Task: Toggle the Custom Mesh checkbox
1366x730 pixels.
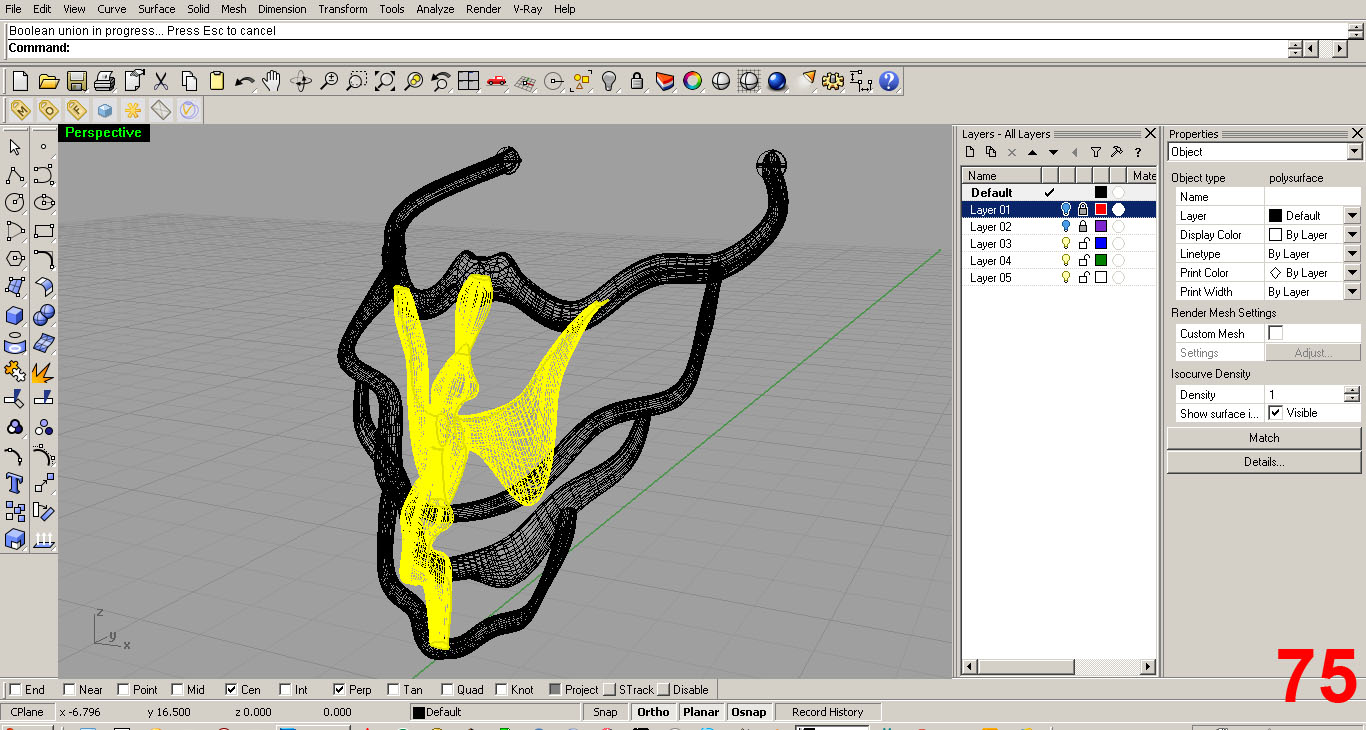Action: click(1275, 333)
